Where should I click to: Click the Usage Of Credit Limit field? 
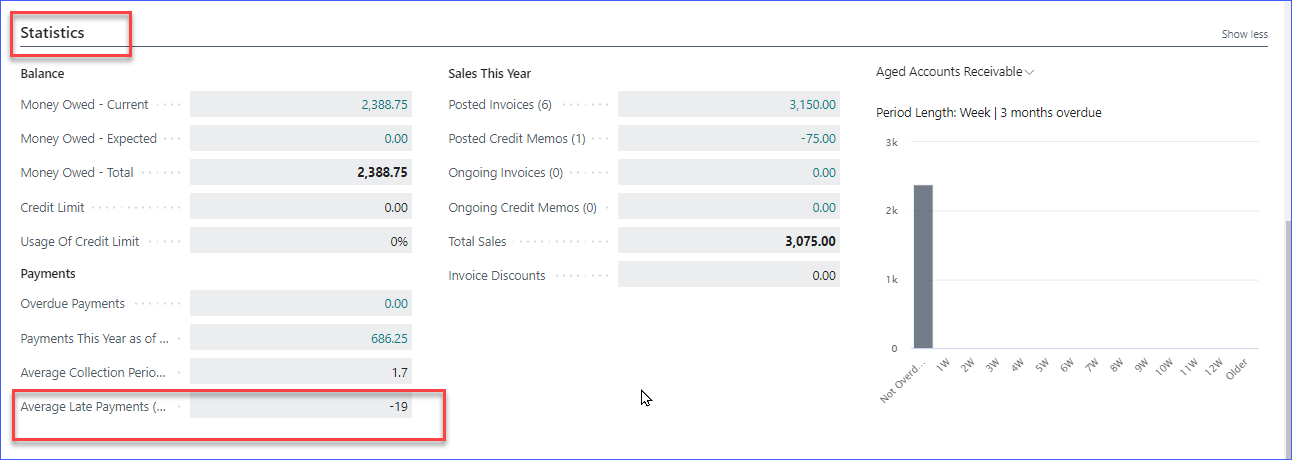(301, 241)
